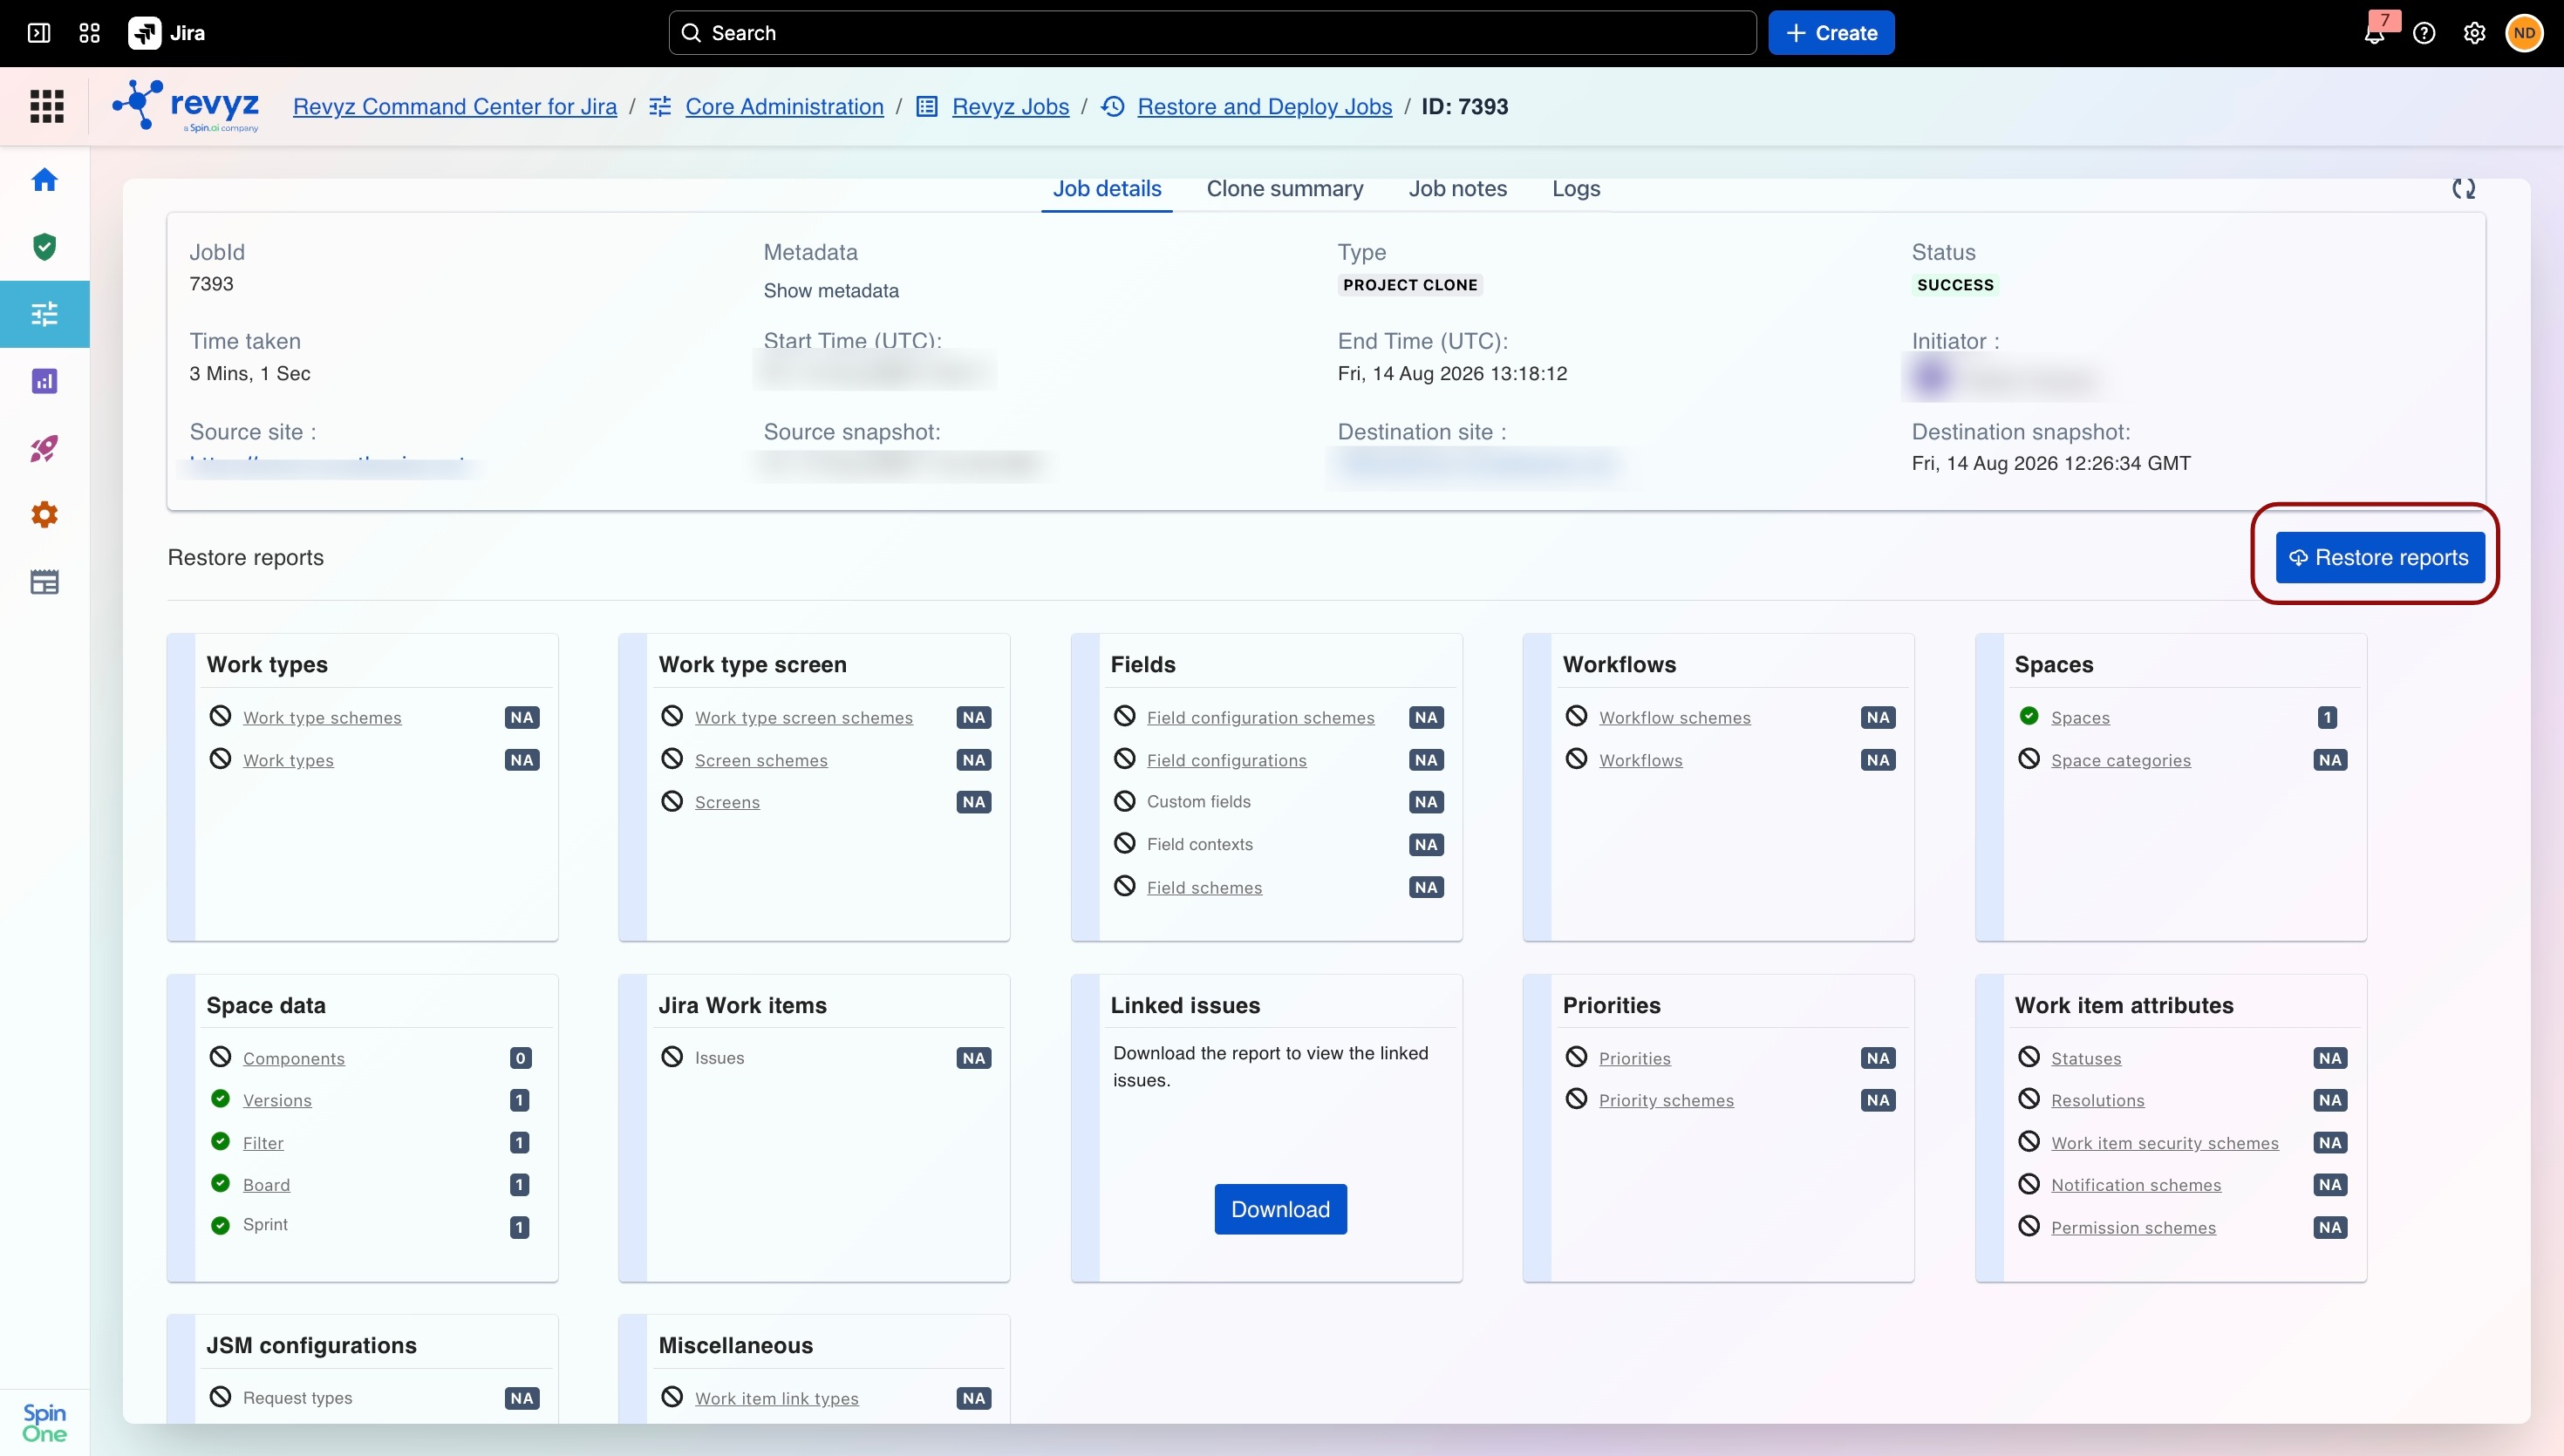Switch to the Clone summary tab
The width and height of the screenshot is (2564, 1456).
[1285, 189]
